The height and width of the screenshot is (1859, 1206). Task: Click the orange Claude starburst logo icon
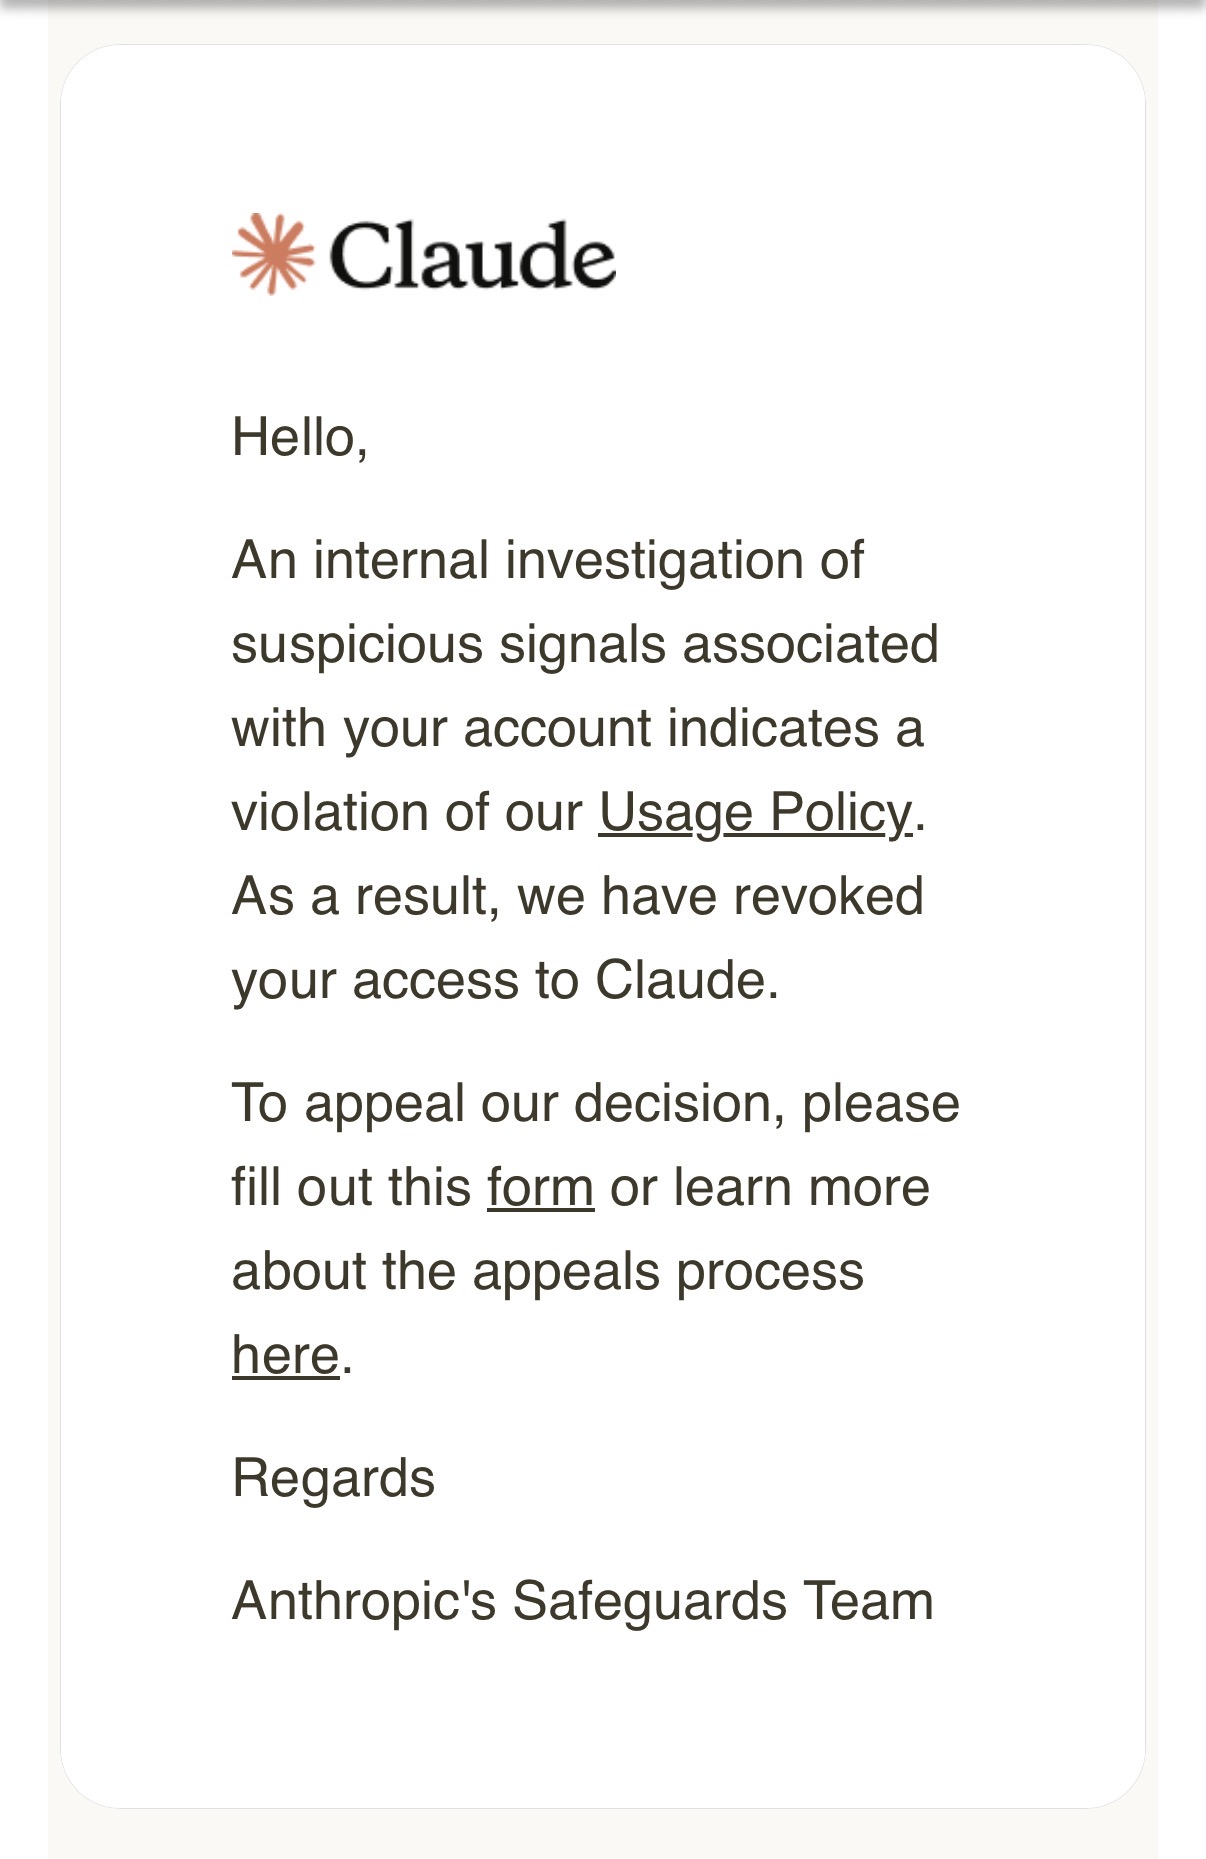pos(272,254)
